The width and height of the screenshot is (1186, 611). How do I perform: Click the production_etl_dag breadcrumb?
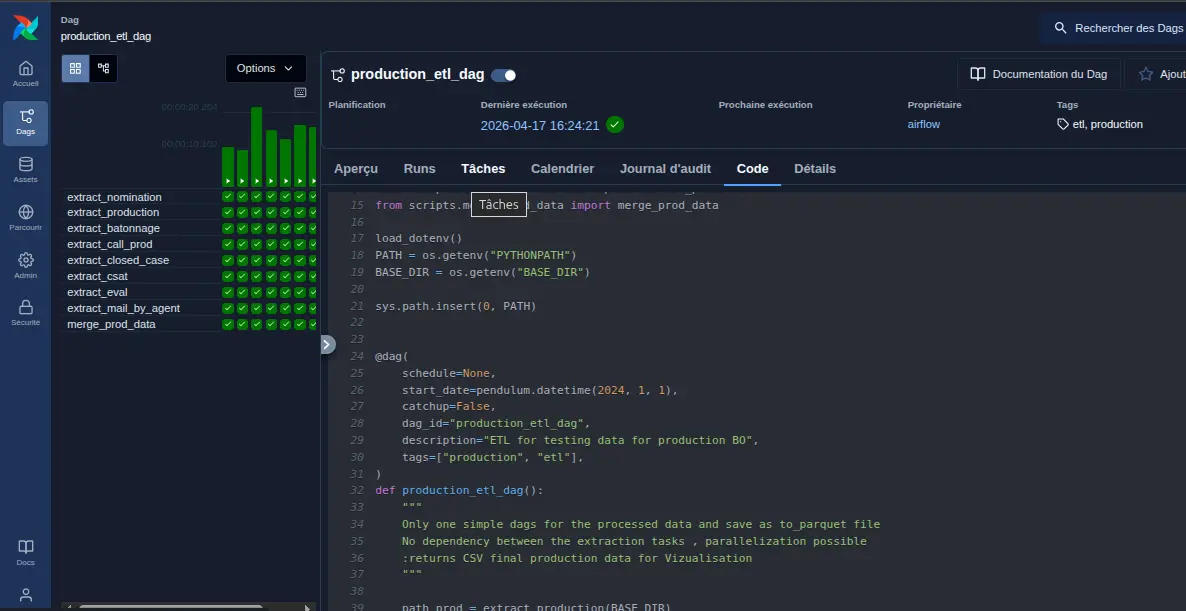click(x=106, y=36)
